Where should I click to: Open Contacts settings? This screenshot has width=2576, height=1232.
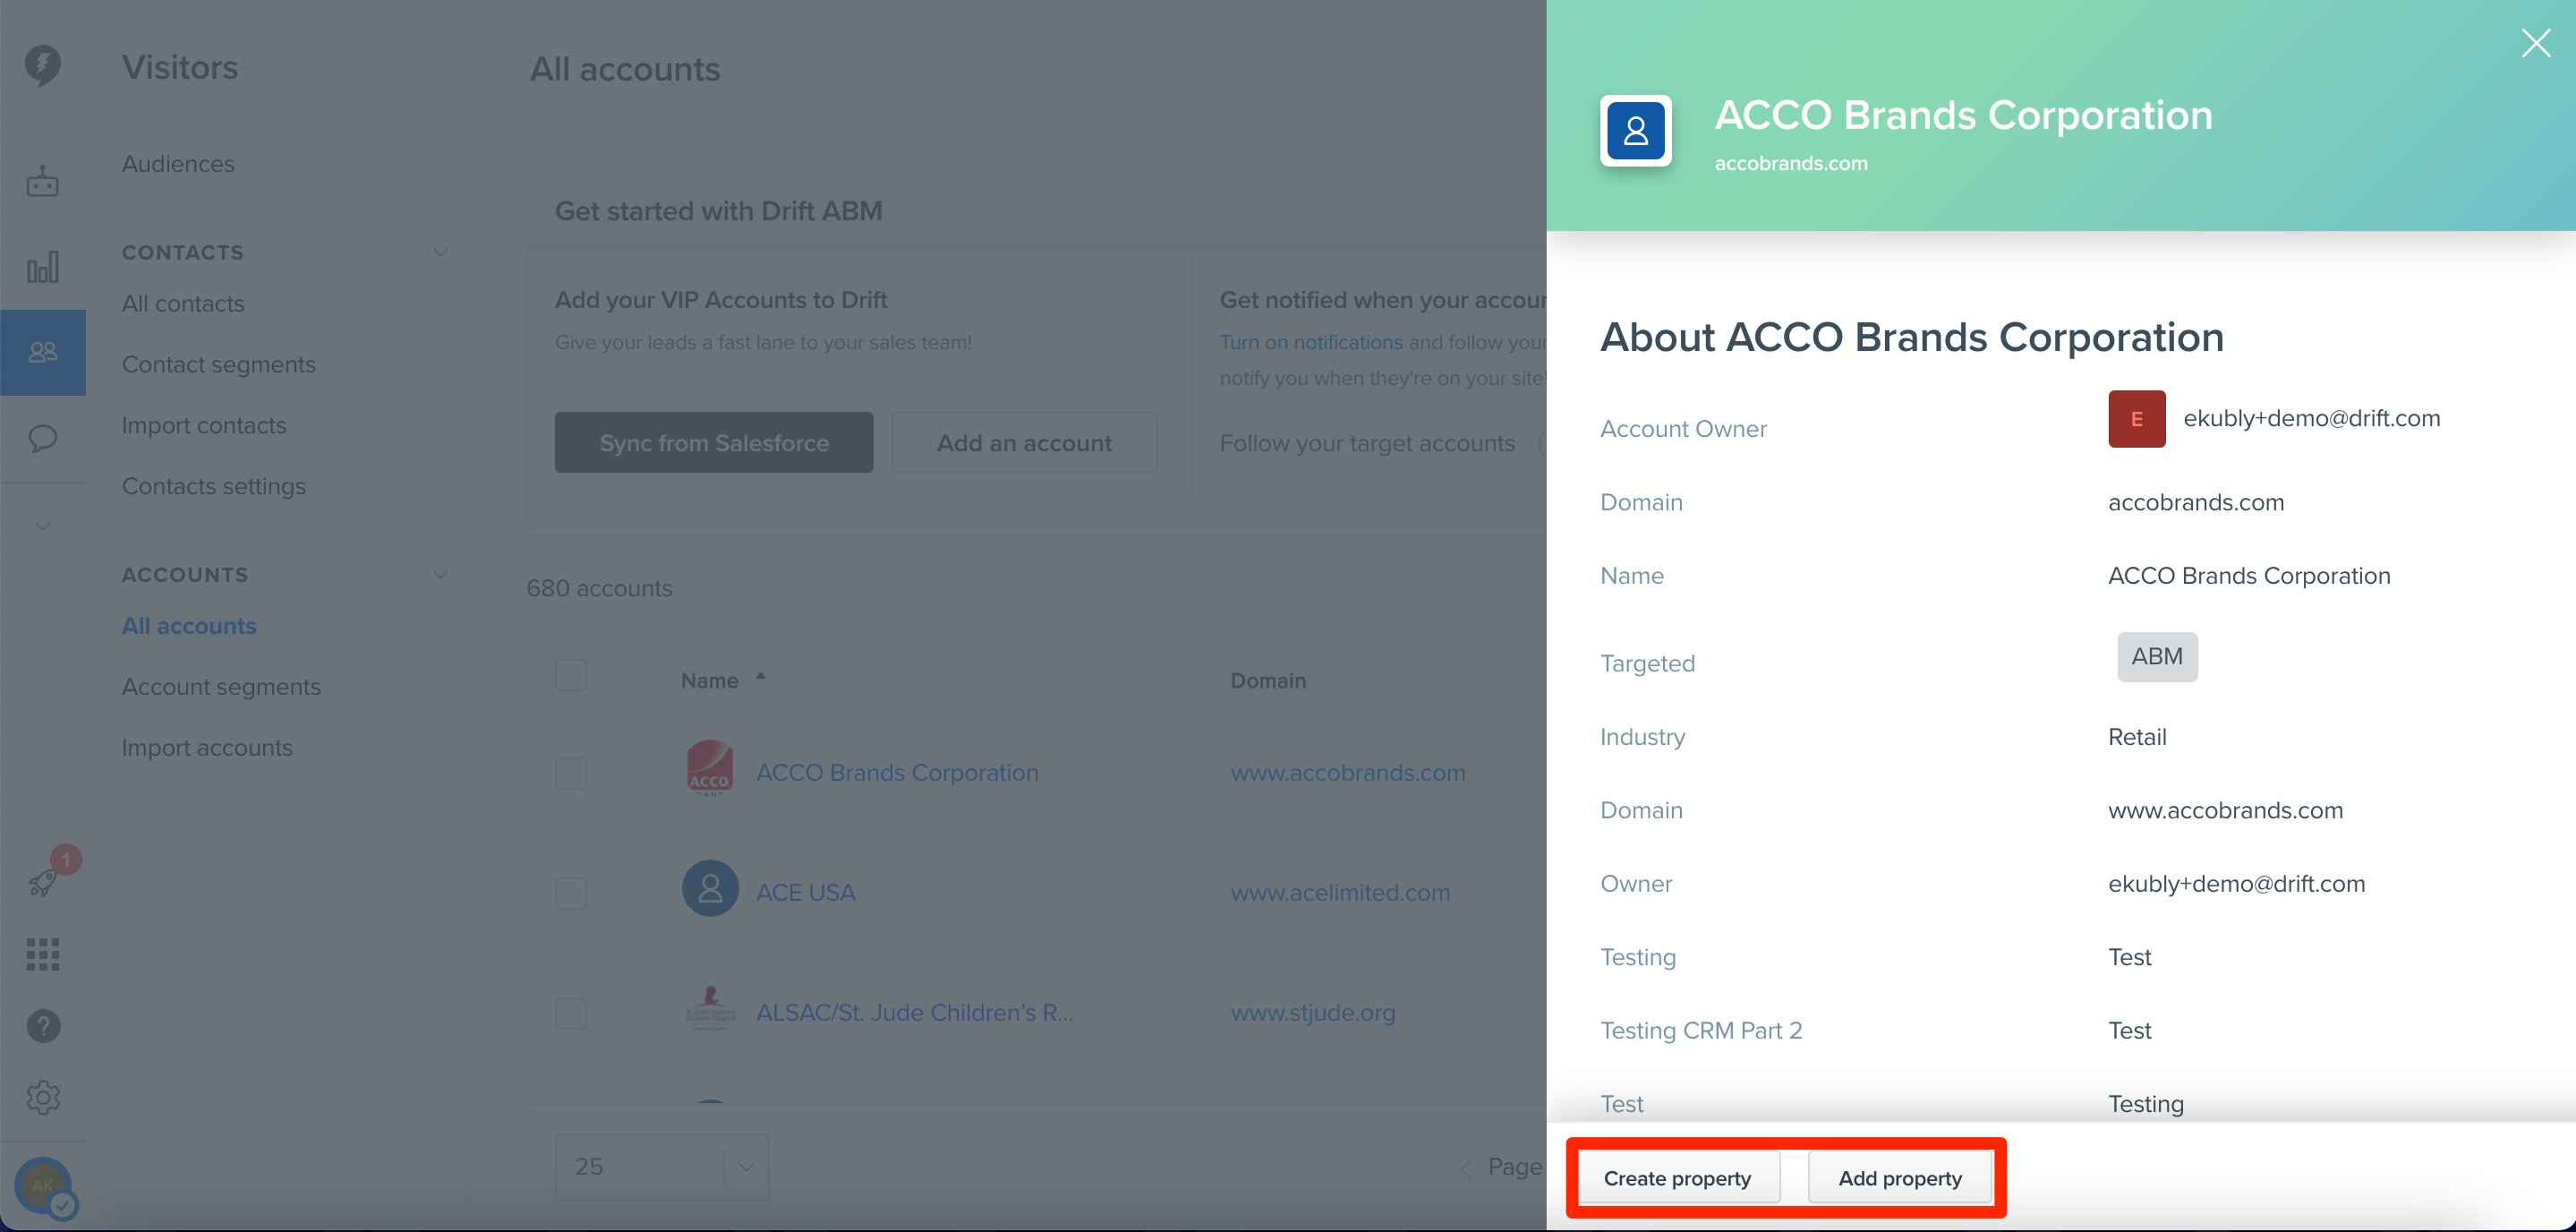click(x=214, y=487)
